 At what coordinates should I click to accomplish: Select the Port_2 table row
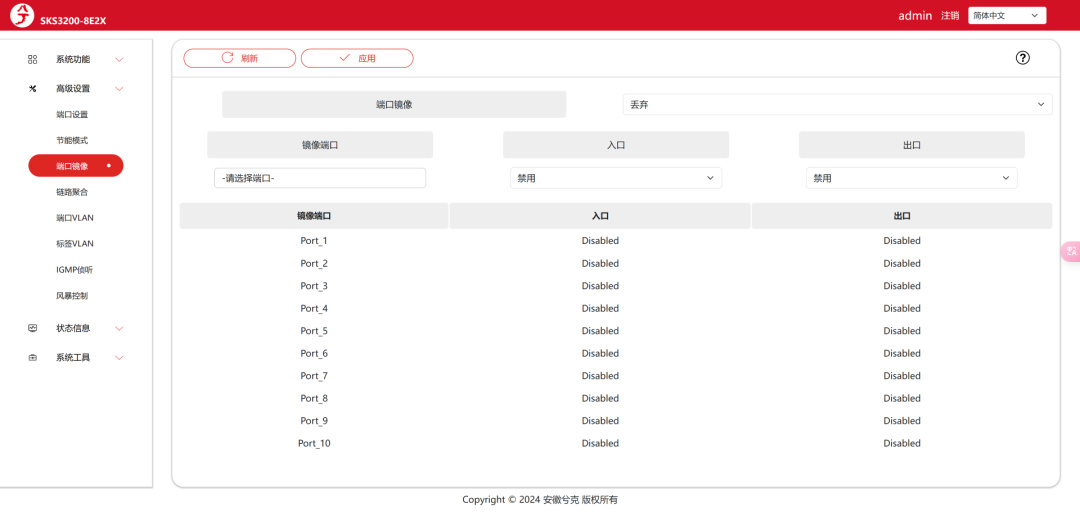pyautogui.click(x=616, y=263)
